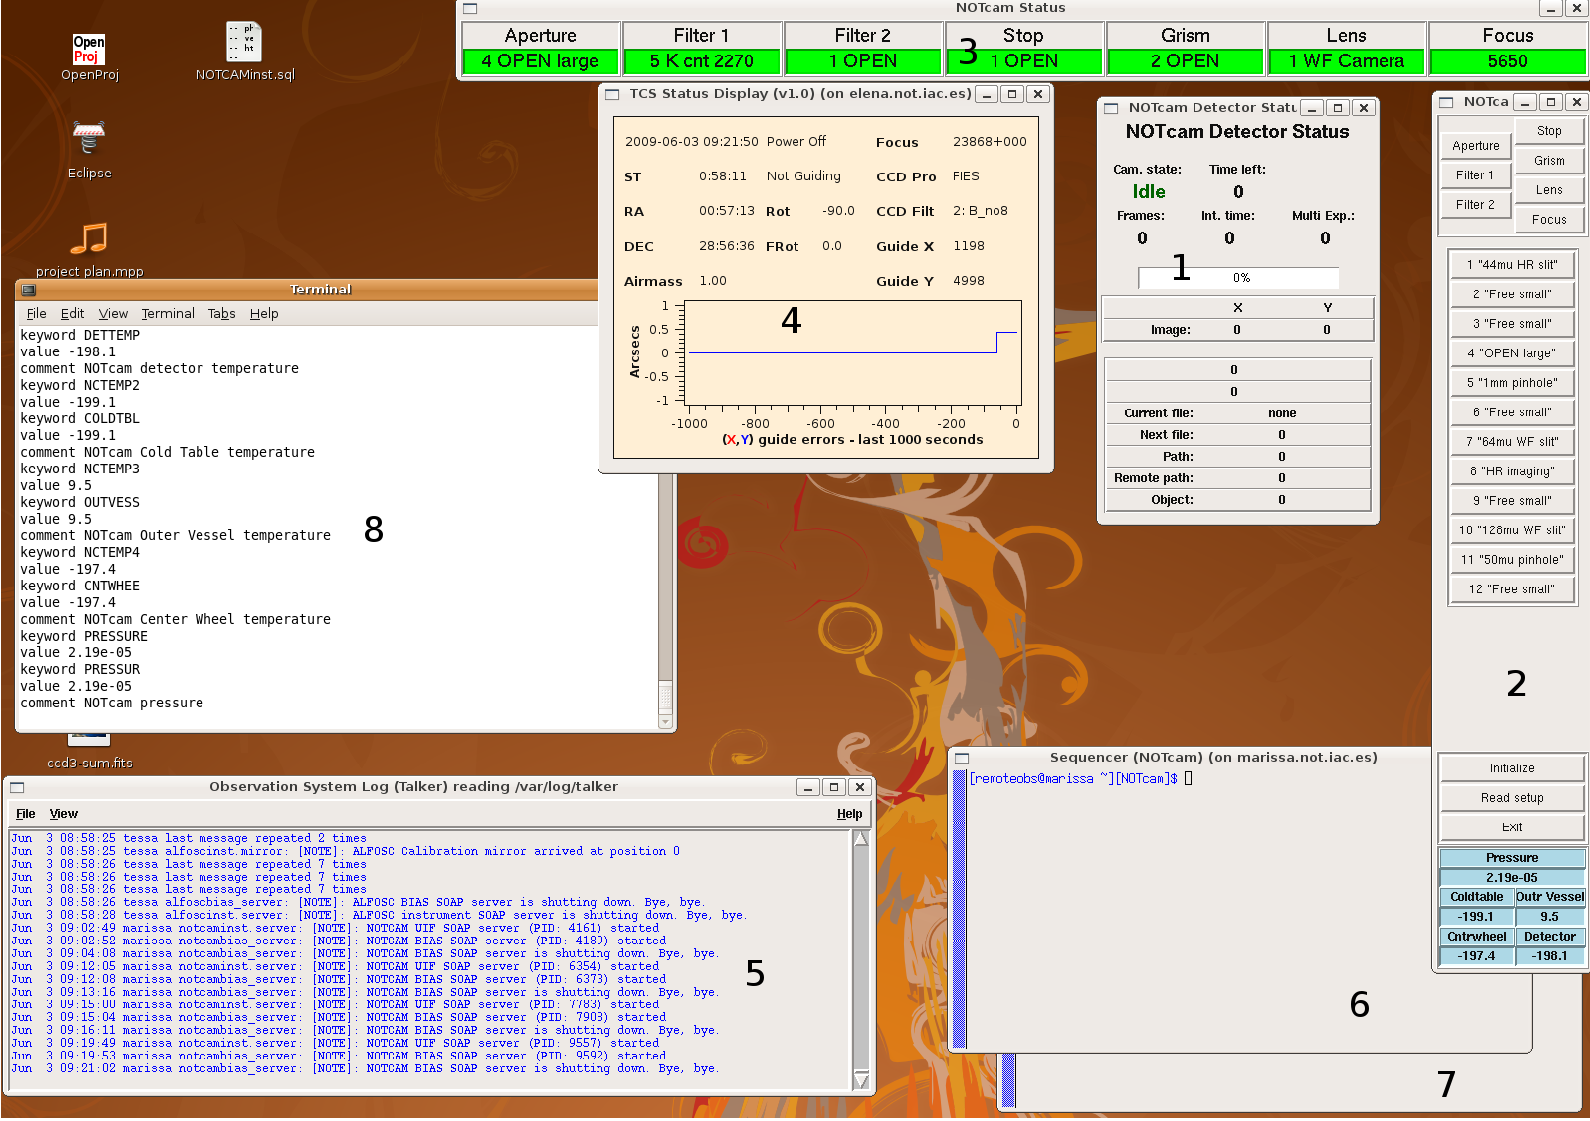The width and height of the screenshot is (1590, 1121).
Task: Open File menu in Observation System Log
Action: click(26, 814)
